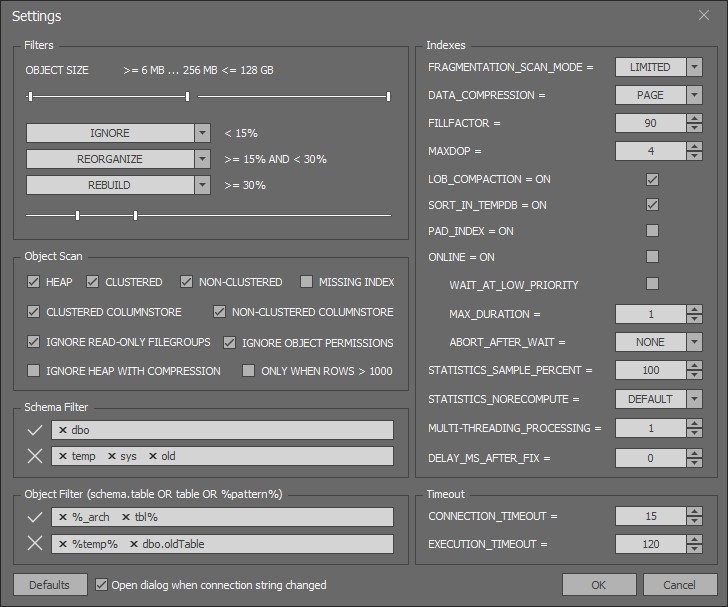728x607 pixels.
Task: Remove the temp tag from excluded schemas
Action: 63,457
